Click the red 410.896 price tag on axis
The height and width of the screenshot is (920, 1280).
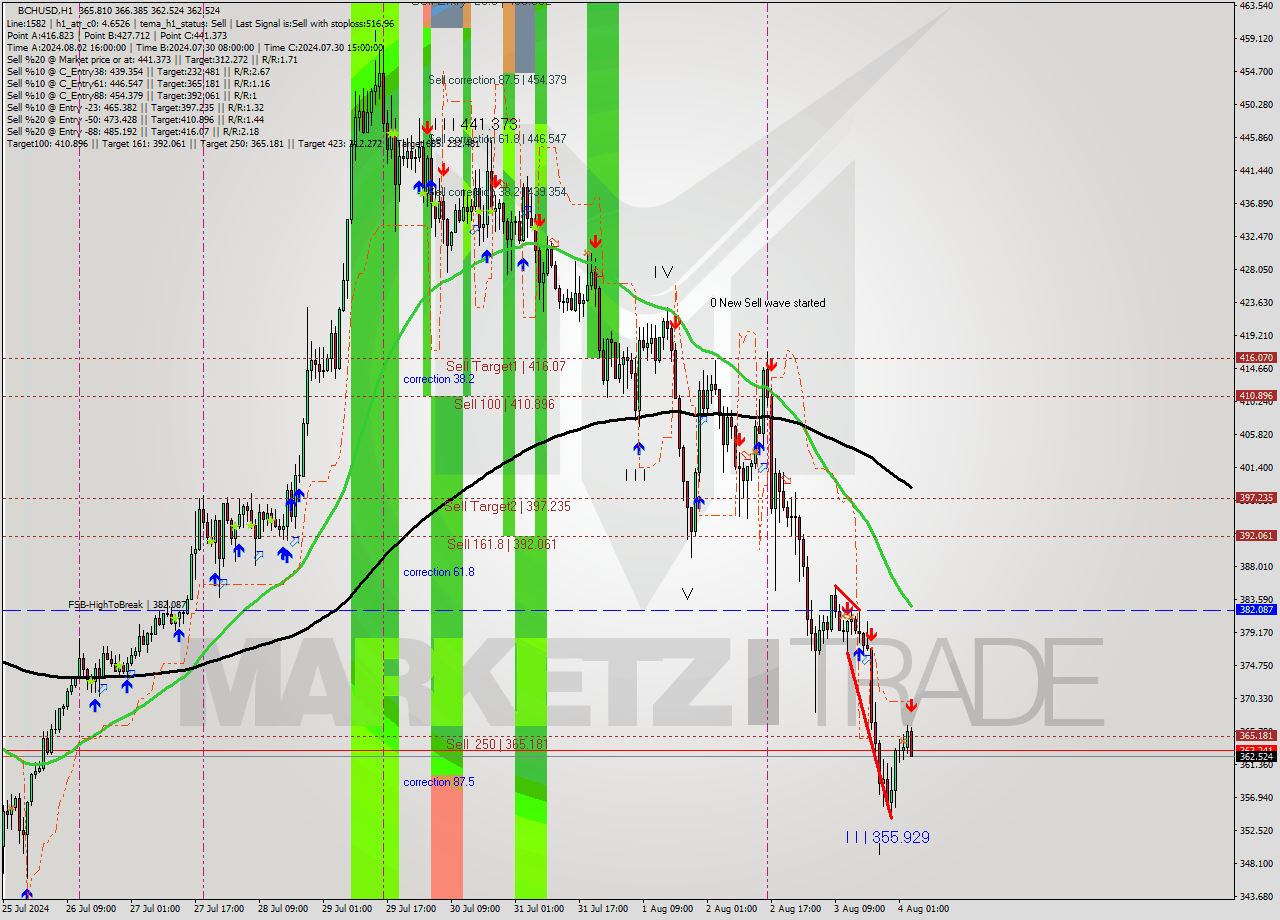1256,396
